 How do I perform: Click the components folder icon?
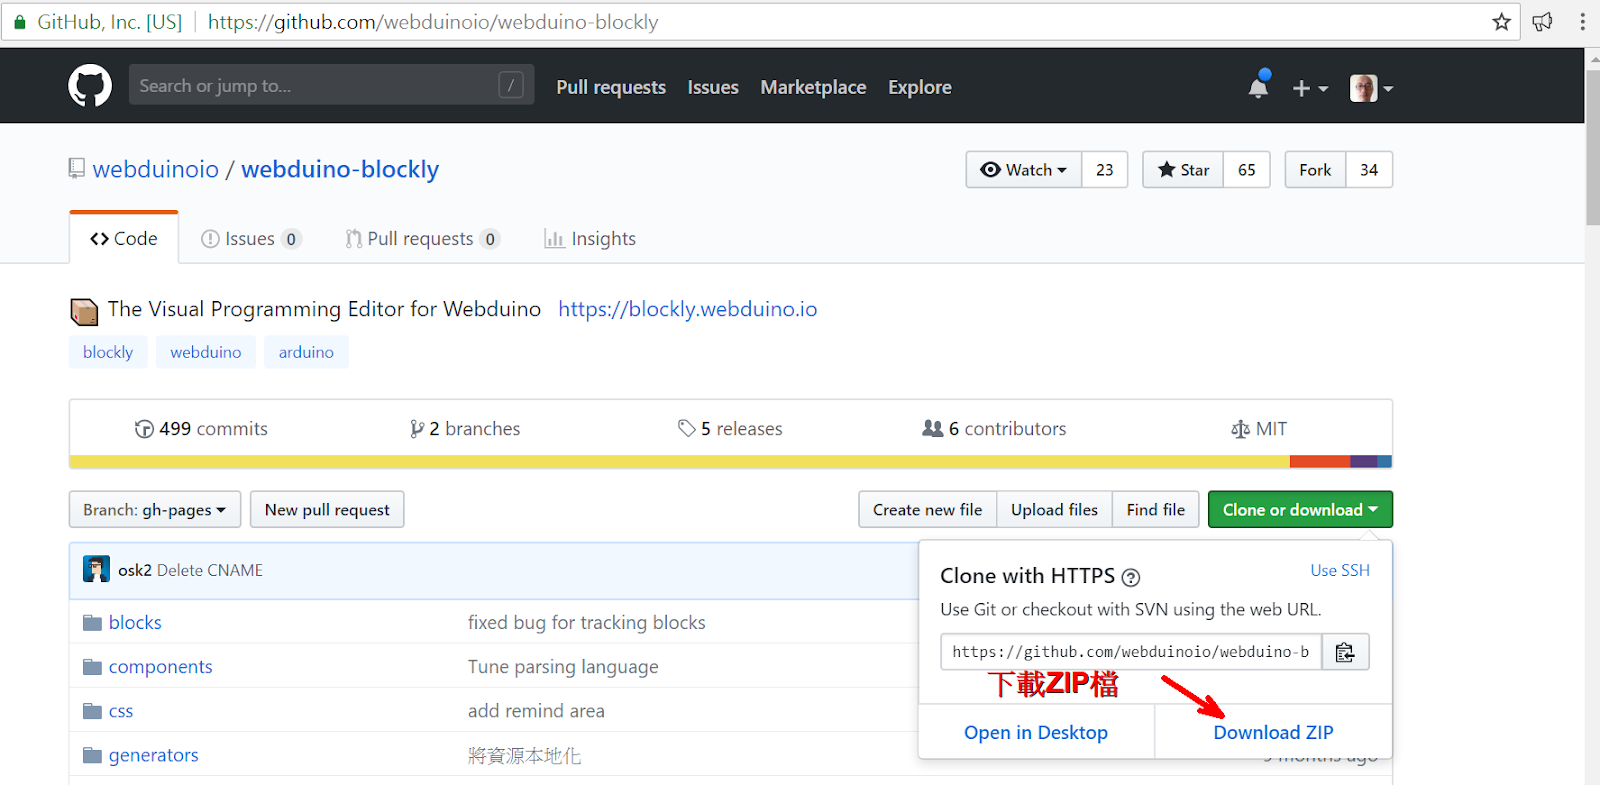(x=92, y=667)
